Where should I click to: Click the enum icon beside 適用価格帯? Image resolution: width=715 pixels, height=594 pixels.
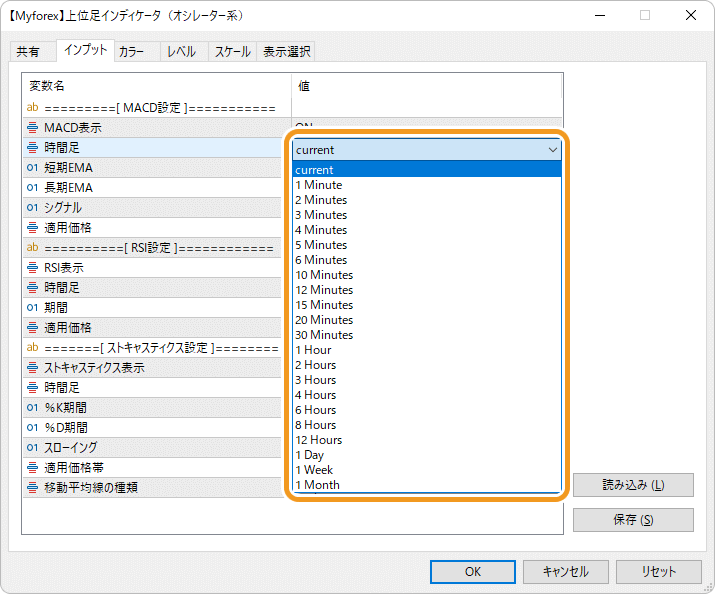point(32,467)
